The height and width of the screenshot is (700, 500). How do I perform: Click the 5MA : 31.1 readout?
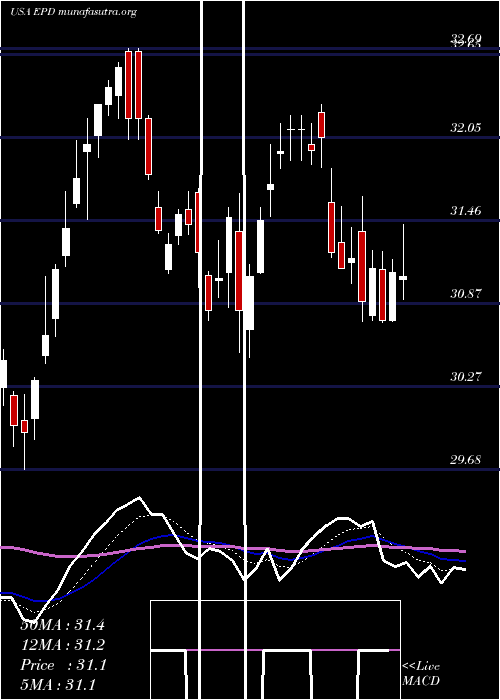pos(58,685)
